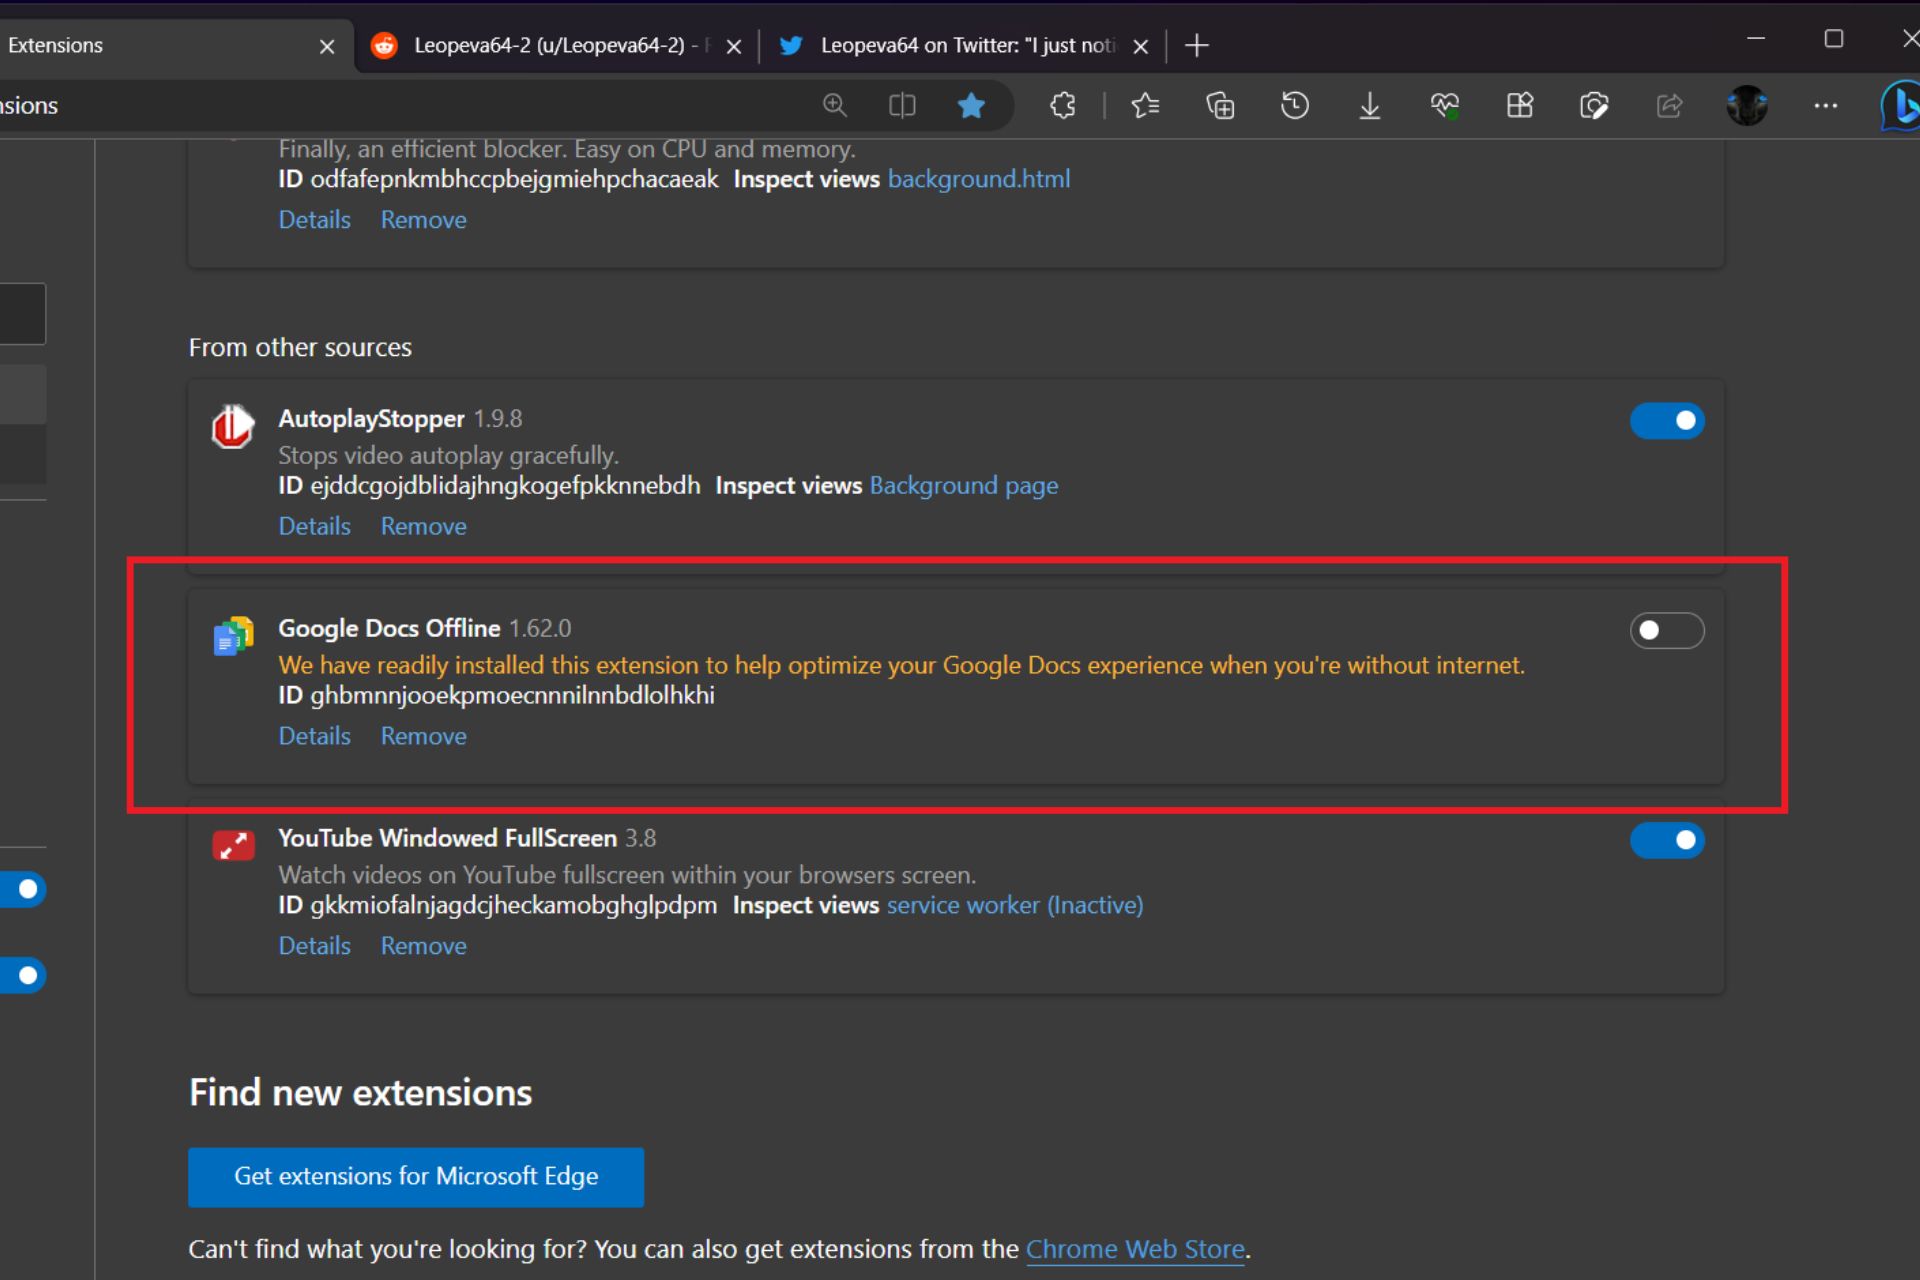
Task: Open the service worker (Inactive) link
Action: (1015, 906)
